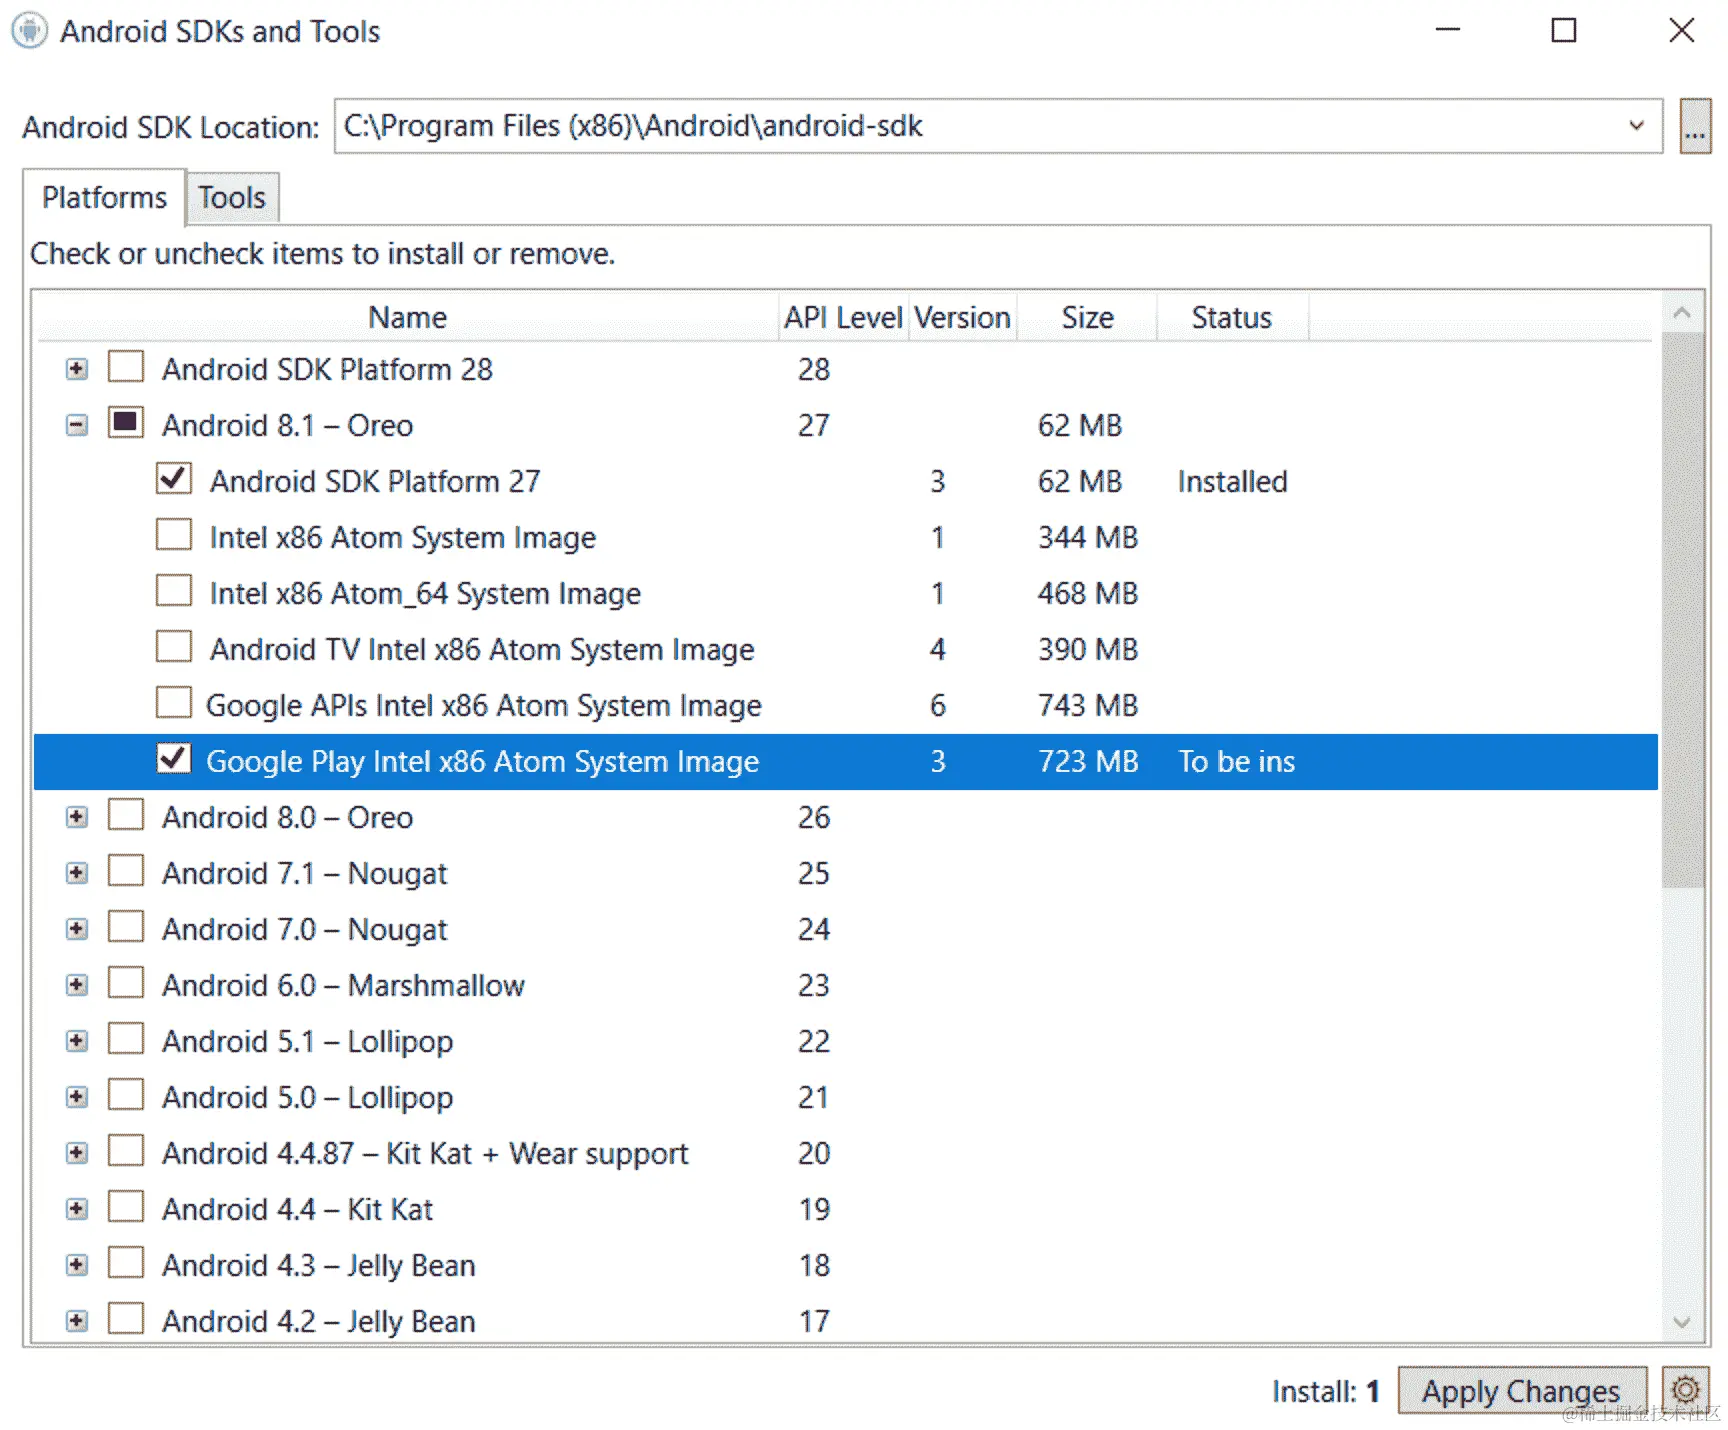Image resolution: width=1728 pixels, height=1430 pixels.
Task: Click the Android app icon in title bar
Action: 29,30
